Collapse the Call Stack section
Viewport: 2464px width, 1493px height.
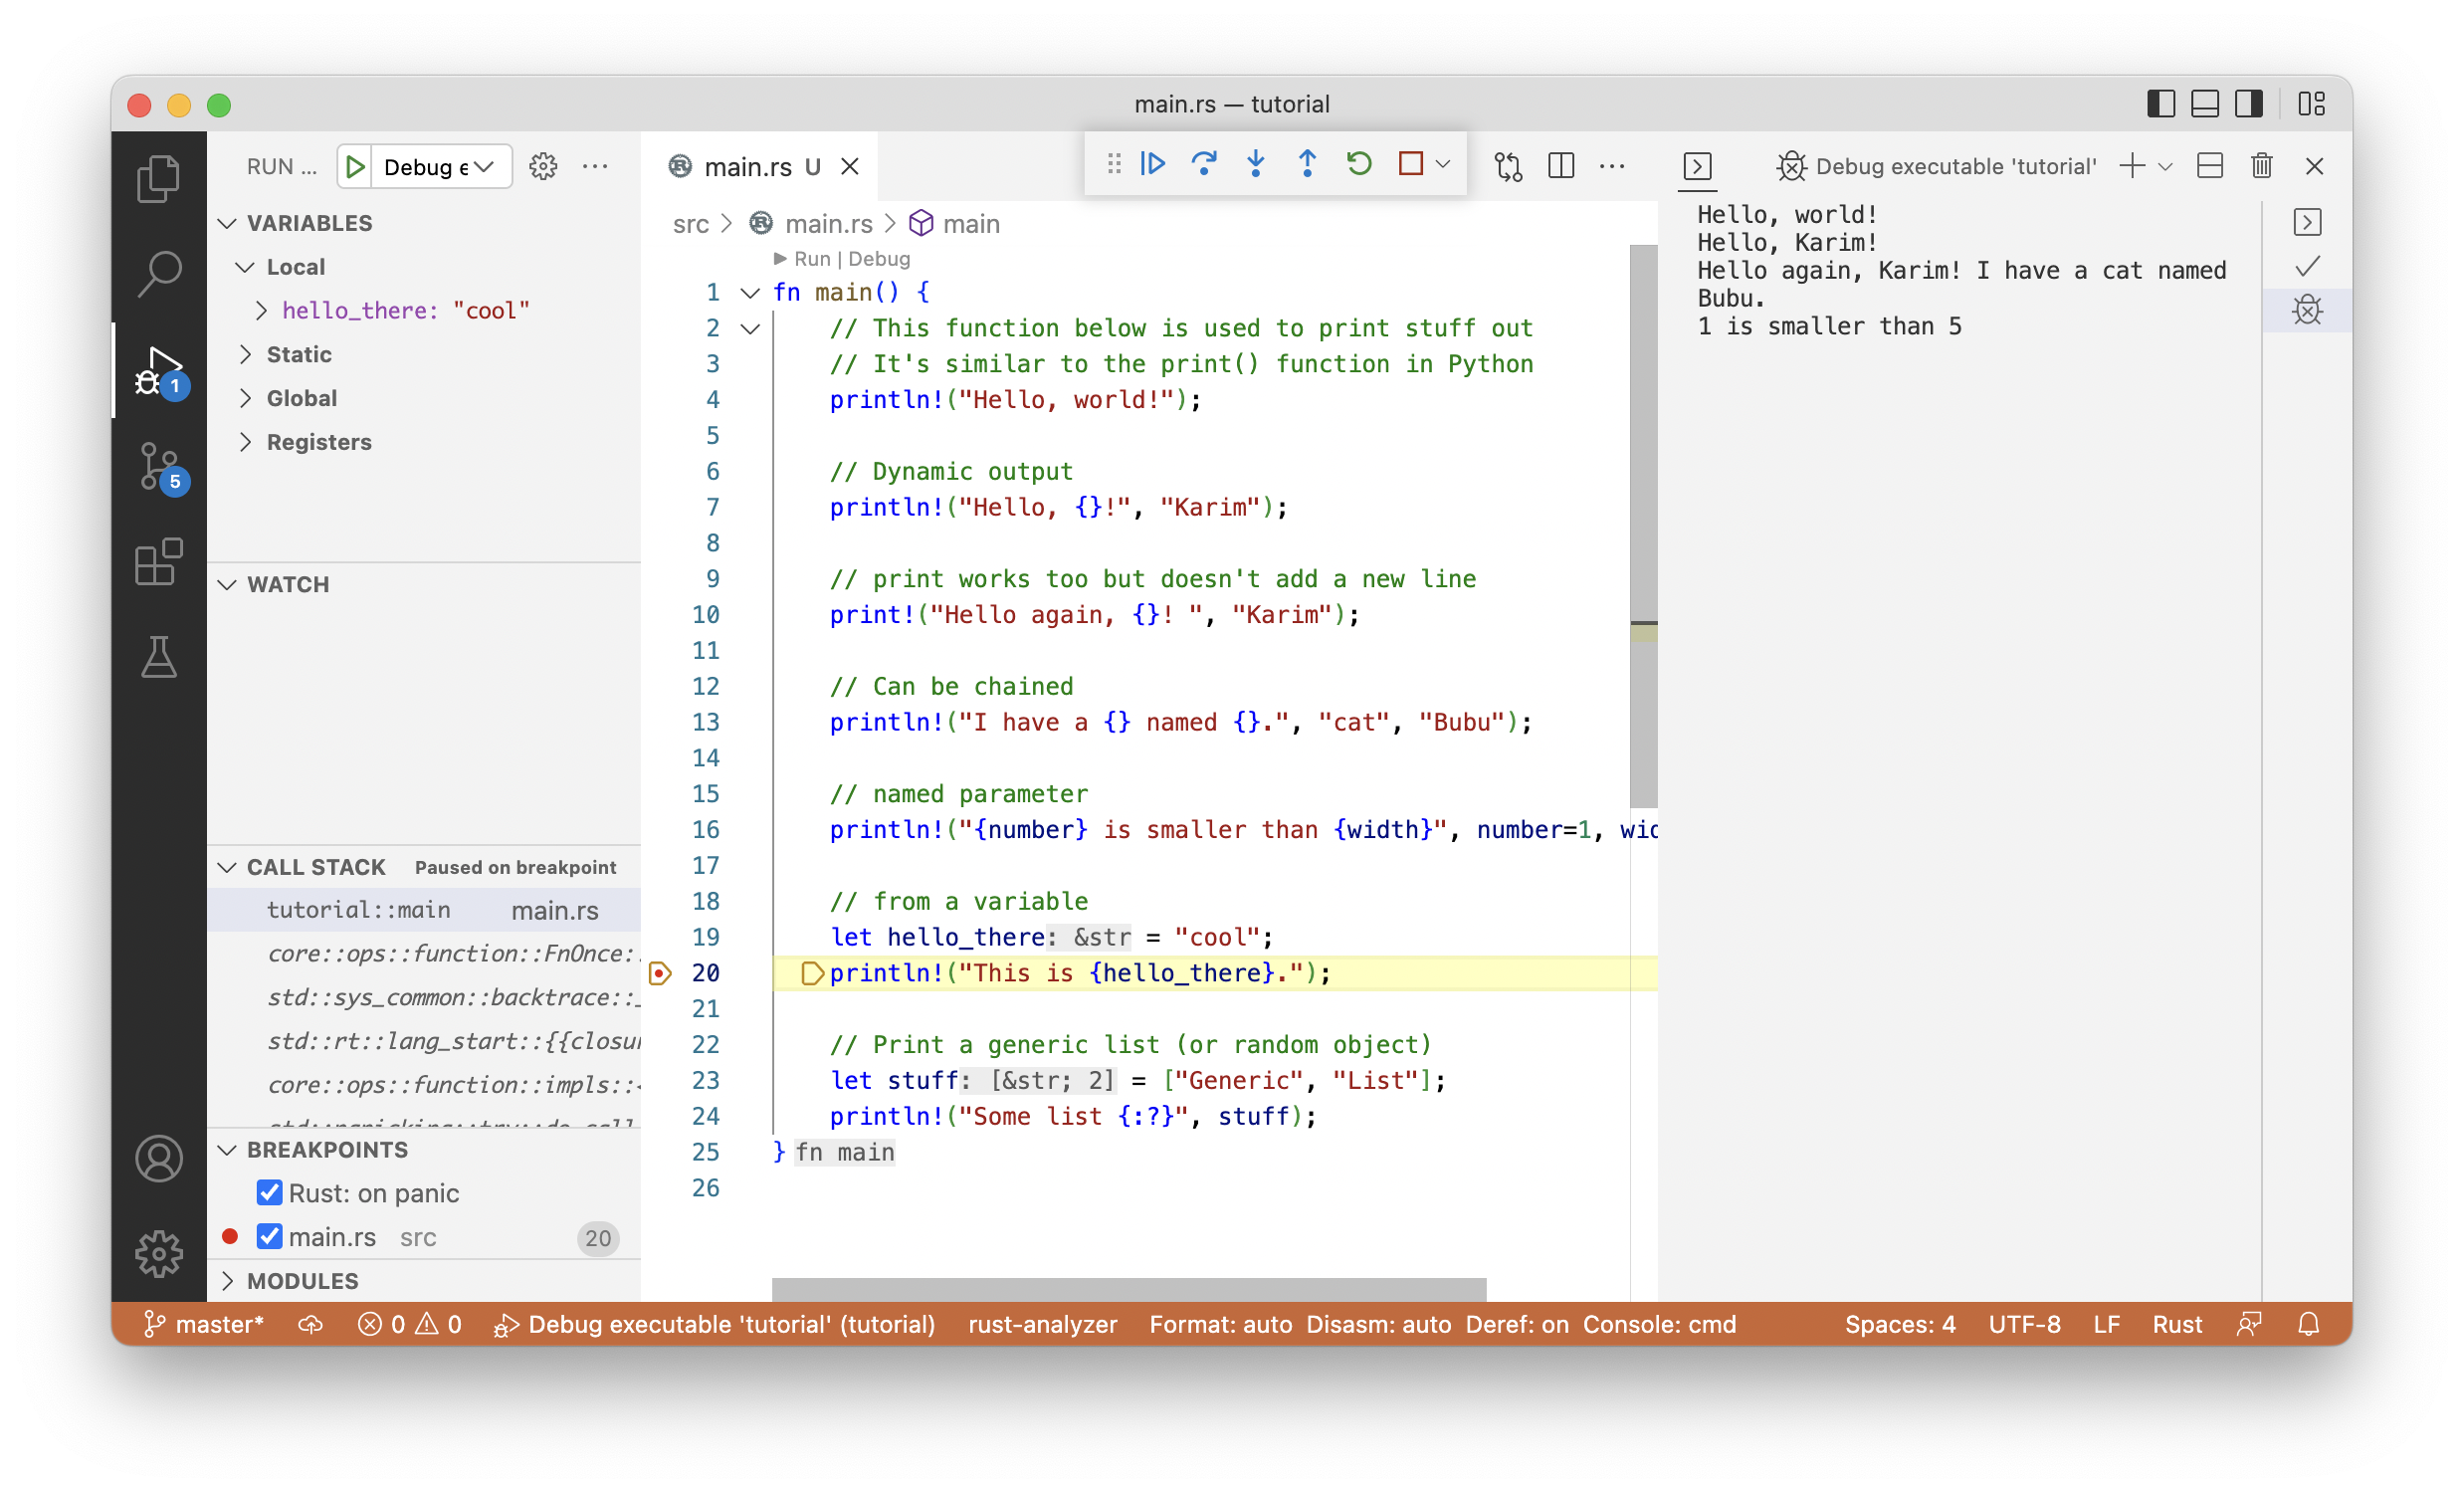(x=227, y=866)
